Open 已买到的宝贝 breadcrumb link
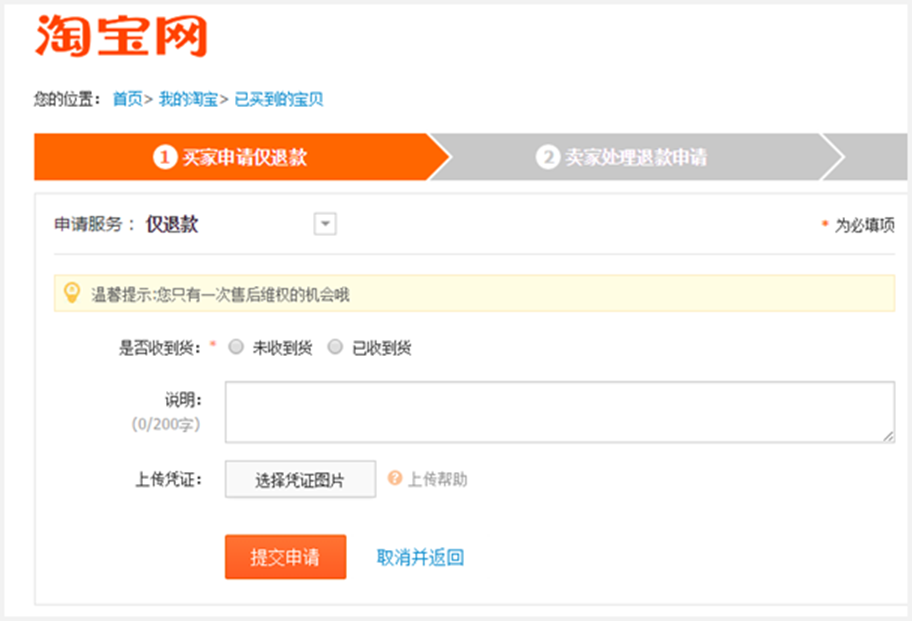Screen dimensions: 912x621 279,99
